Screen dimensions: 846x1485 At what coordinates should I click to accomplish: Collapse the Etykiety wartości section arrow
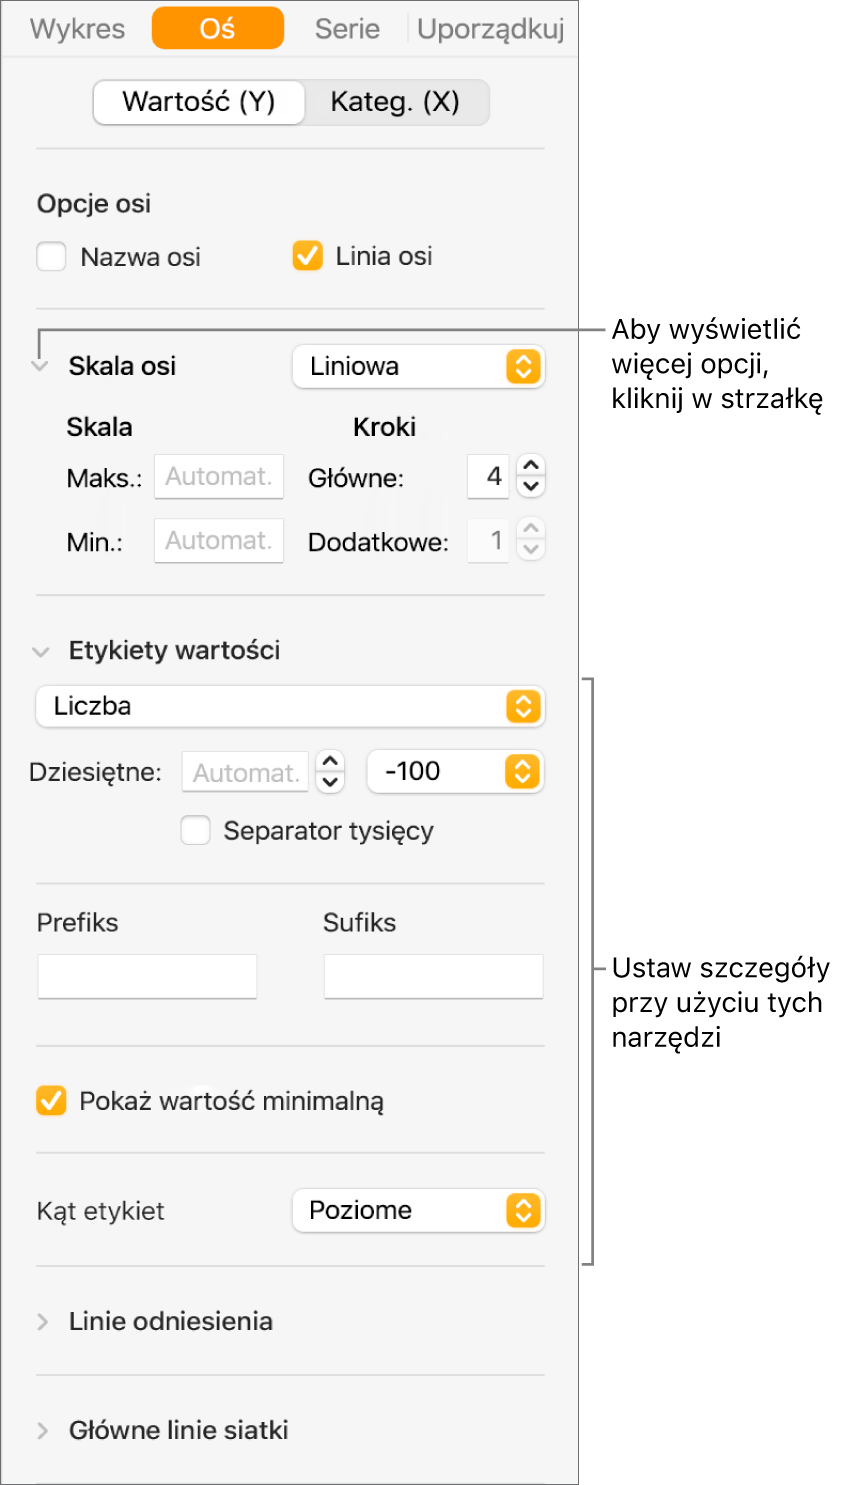click(x=41, y=651)
